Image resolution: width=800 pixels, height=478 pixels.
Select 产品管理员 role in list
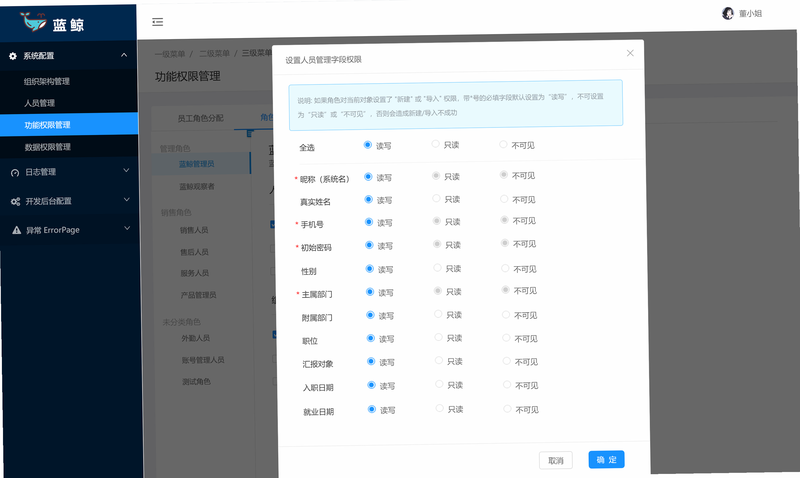coord(198,295)
